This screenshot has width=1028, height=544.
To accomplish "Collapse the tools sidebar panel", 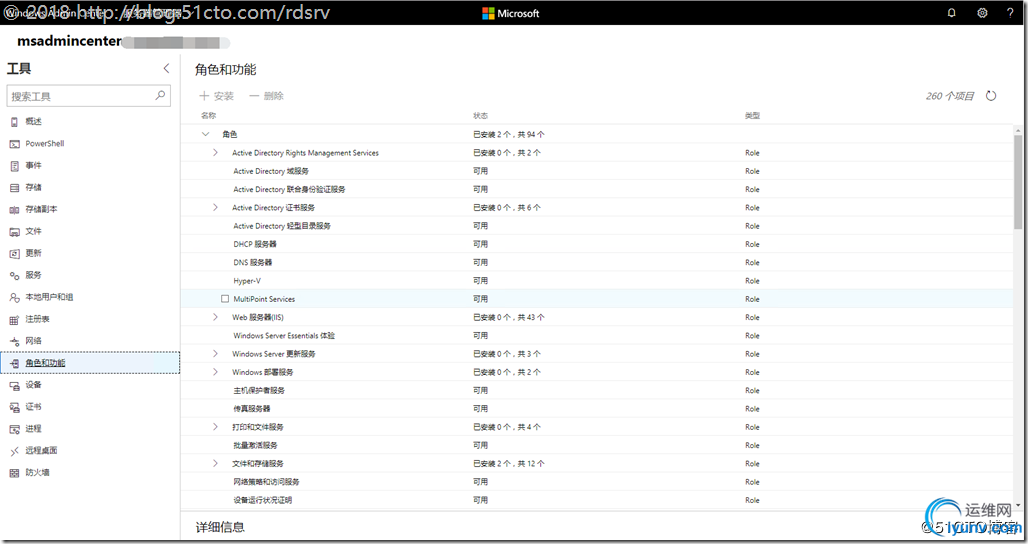I will [166, 69].
